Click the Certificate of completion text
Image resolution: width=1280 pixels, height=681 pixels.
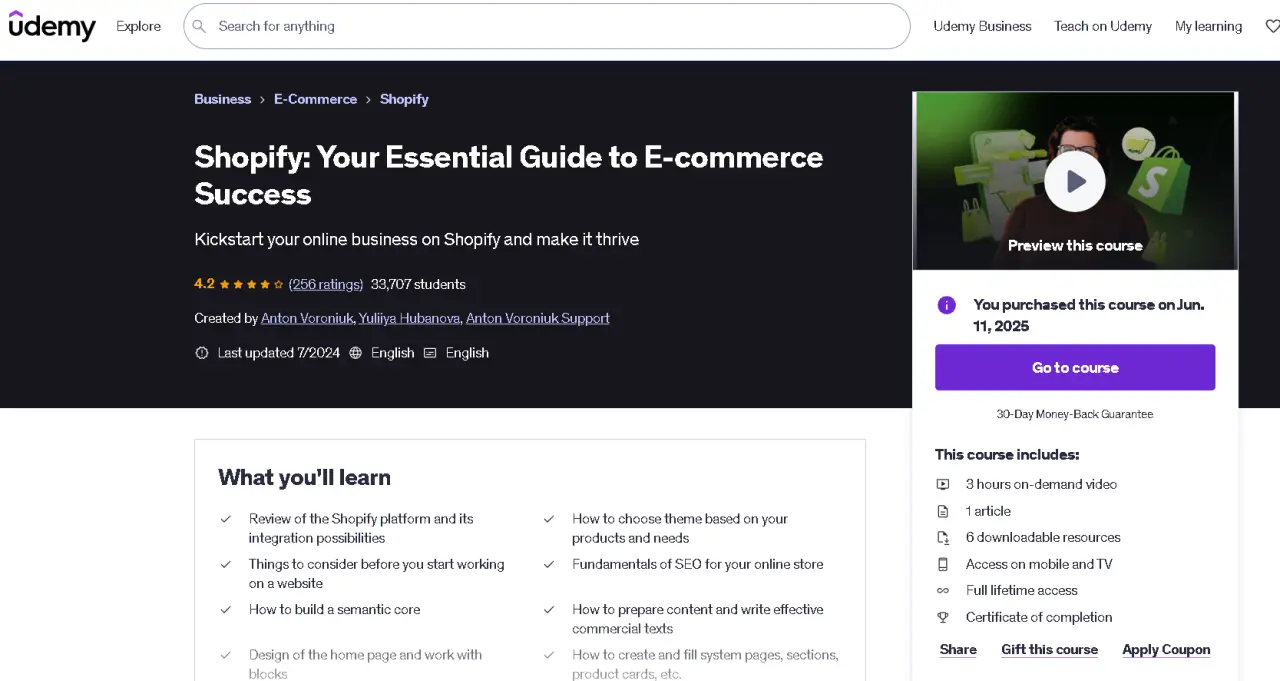point(1039,617)
